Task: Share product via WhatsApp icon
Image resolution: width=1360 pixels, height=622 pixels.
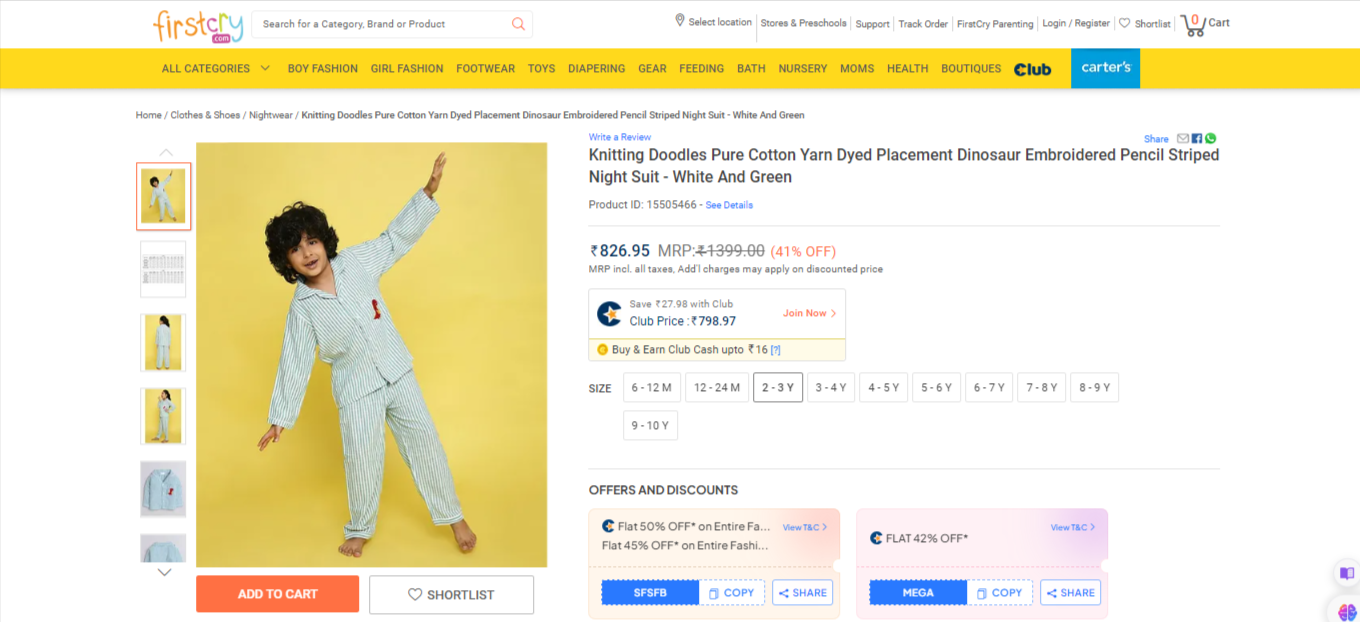Action: [1211, 138]
